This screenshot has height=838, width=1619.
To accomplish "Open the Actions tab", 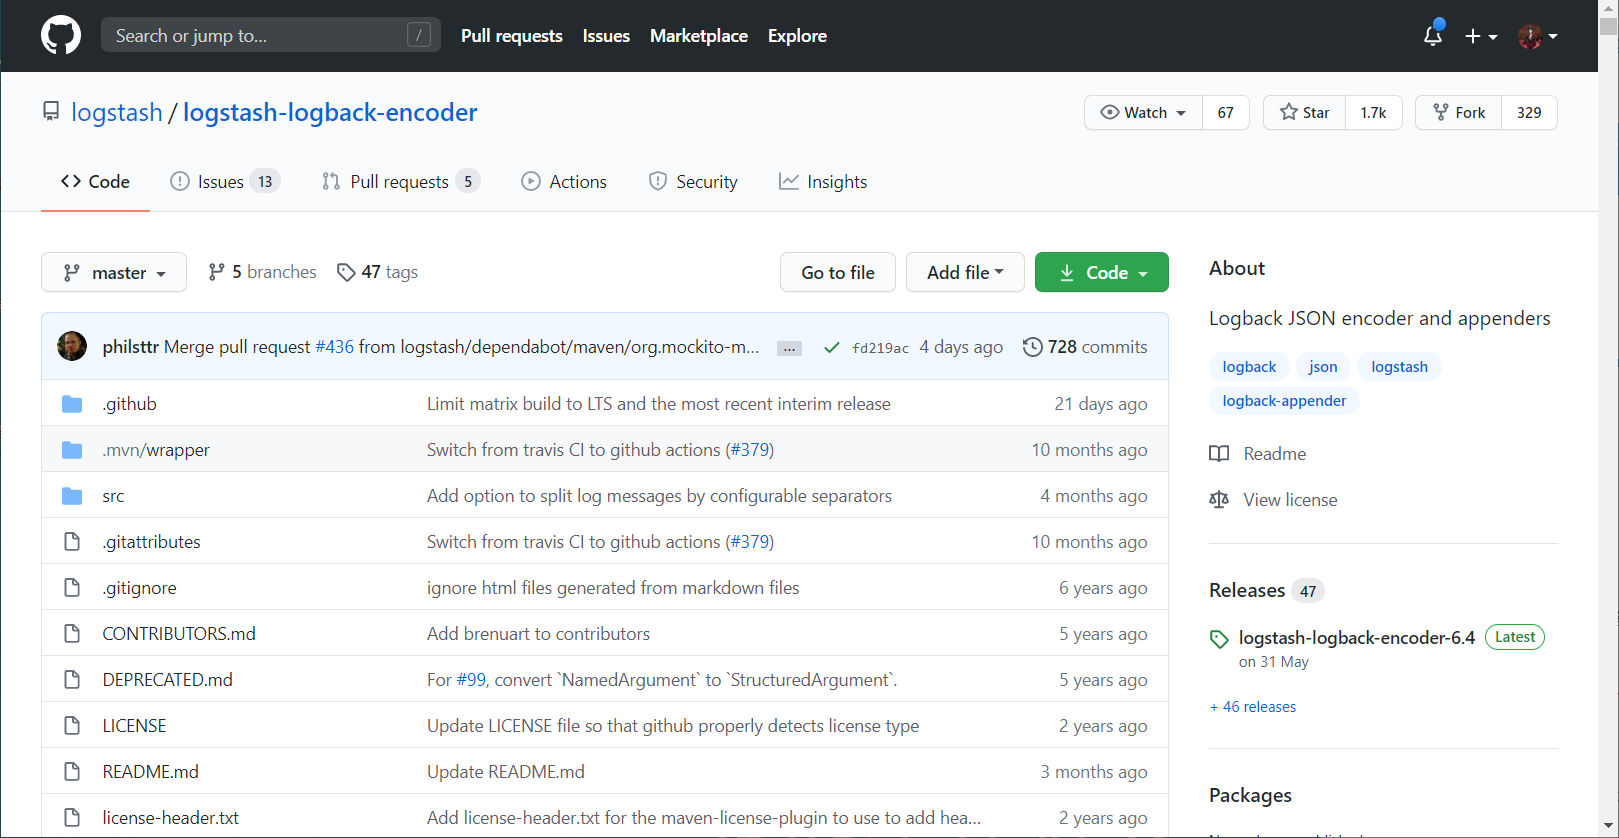I will coord(564,181).
